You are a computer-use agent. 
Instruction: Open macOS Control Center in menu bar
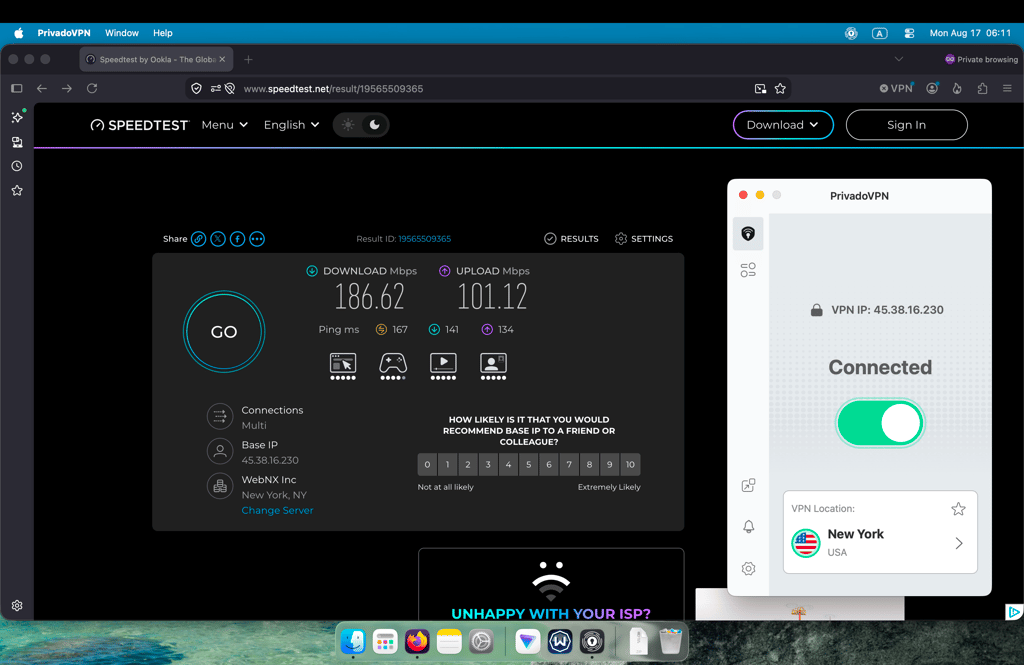(x=909, y=33)
